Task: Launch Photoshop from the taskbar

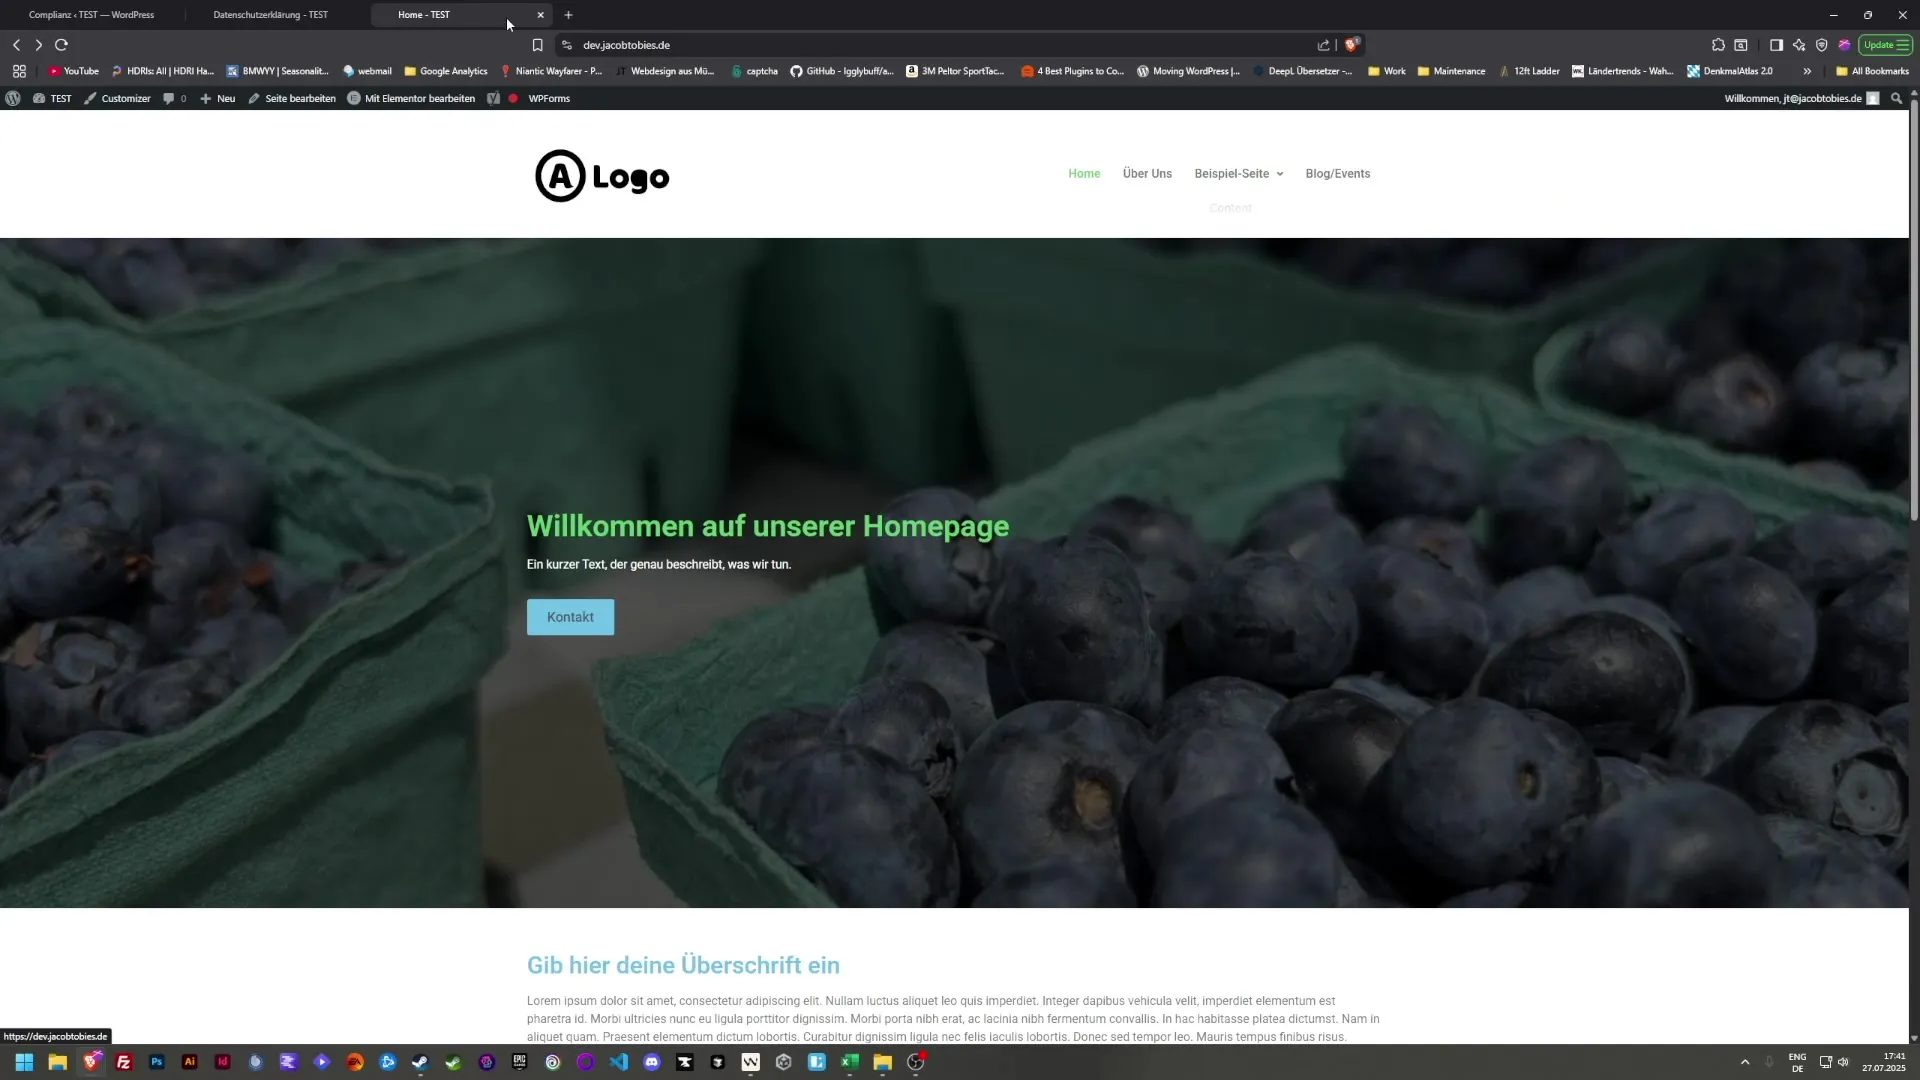Action: (x=156, y=1062)
